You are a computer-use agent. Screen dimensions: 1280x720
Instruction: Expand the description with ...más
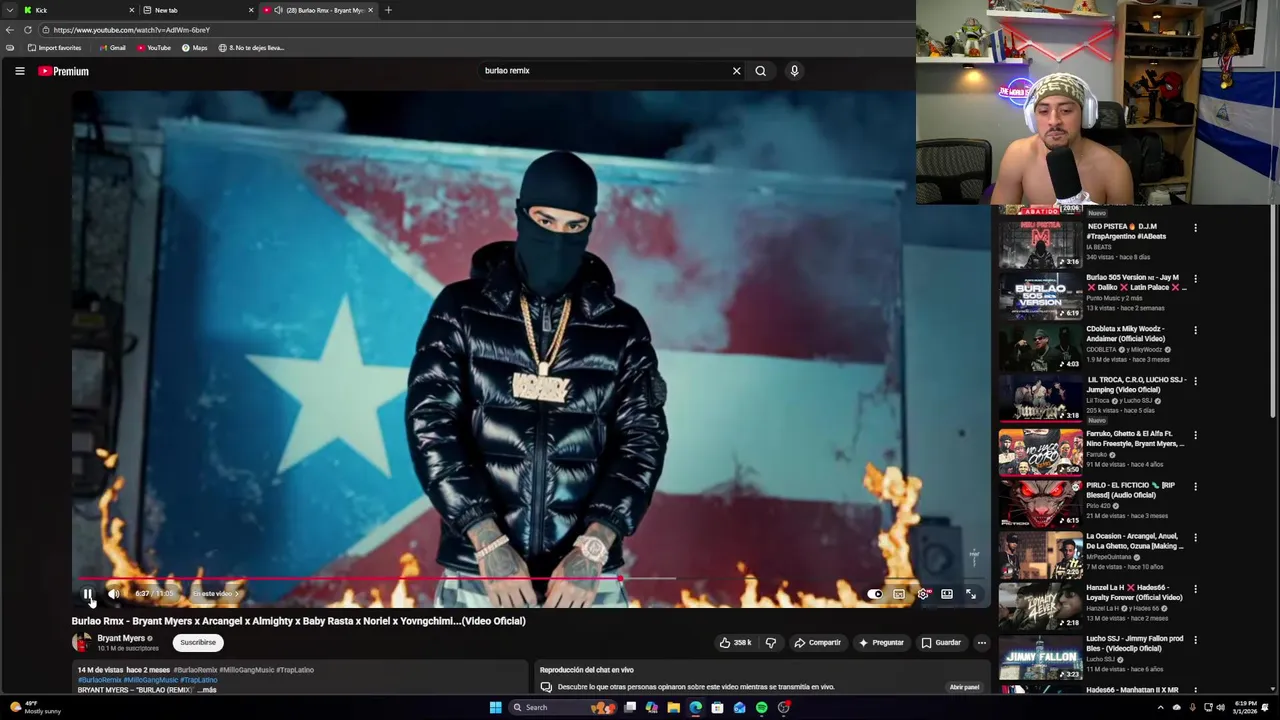(x=207, y=690)
